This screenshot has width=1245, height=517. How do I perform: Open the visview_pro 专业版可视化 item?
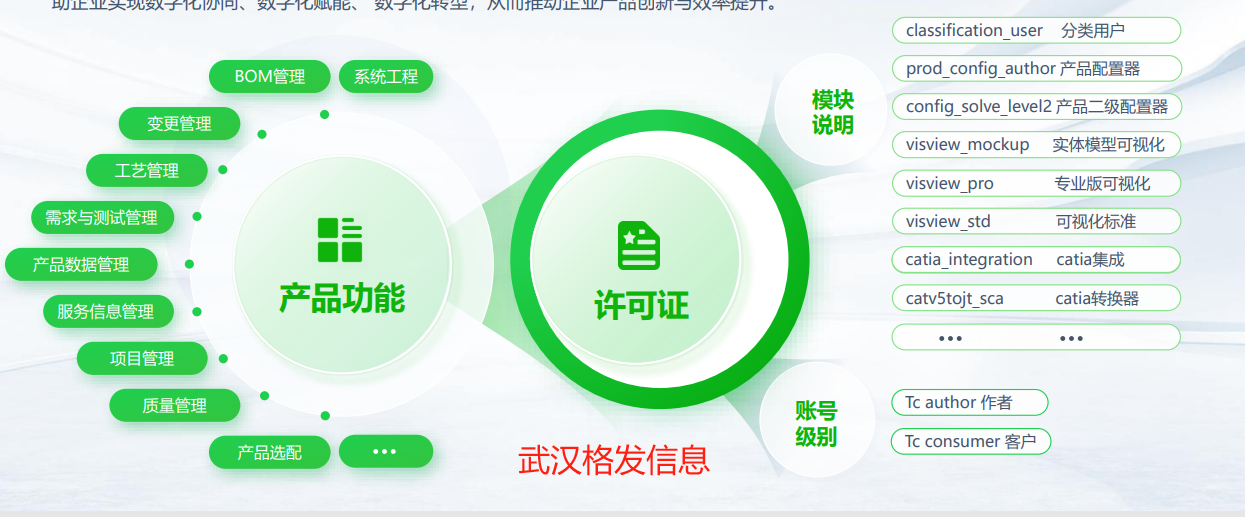(x=1036, y=183)
